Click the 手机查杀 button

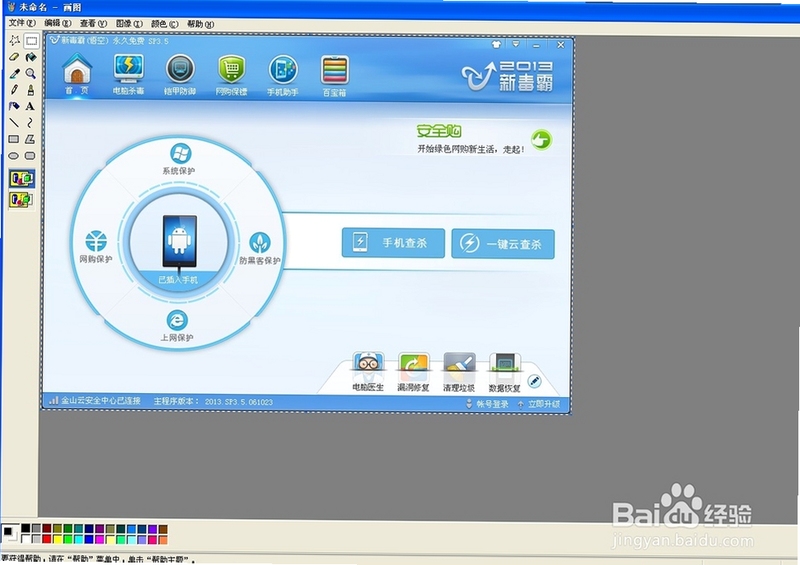[x=393, y=243]
